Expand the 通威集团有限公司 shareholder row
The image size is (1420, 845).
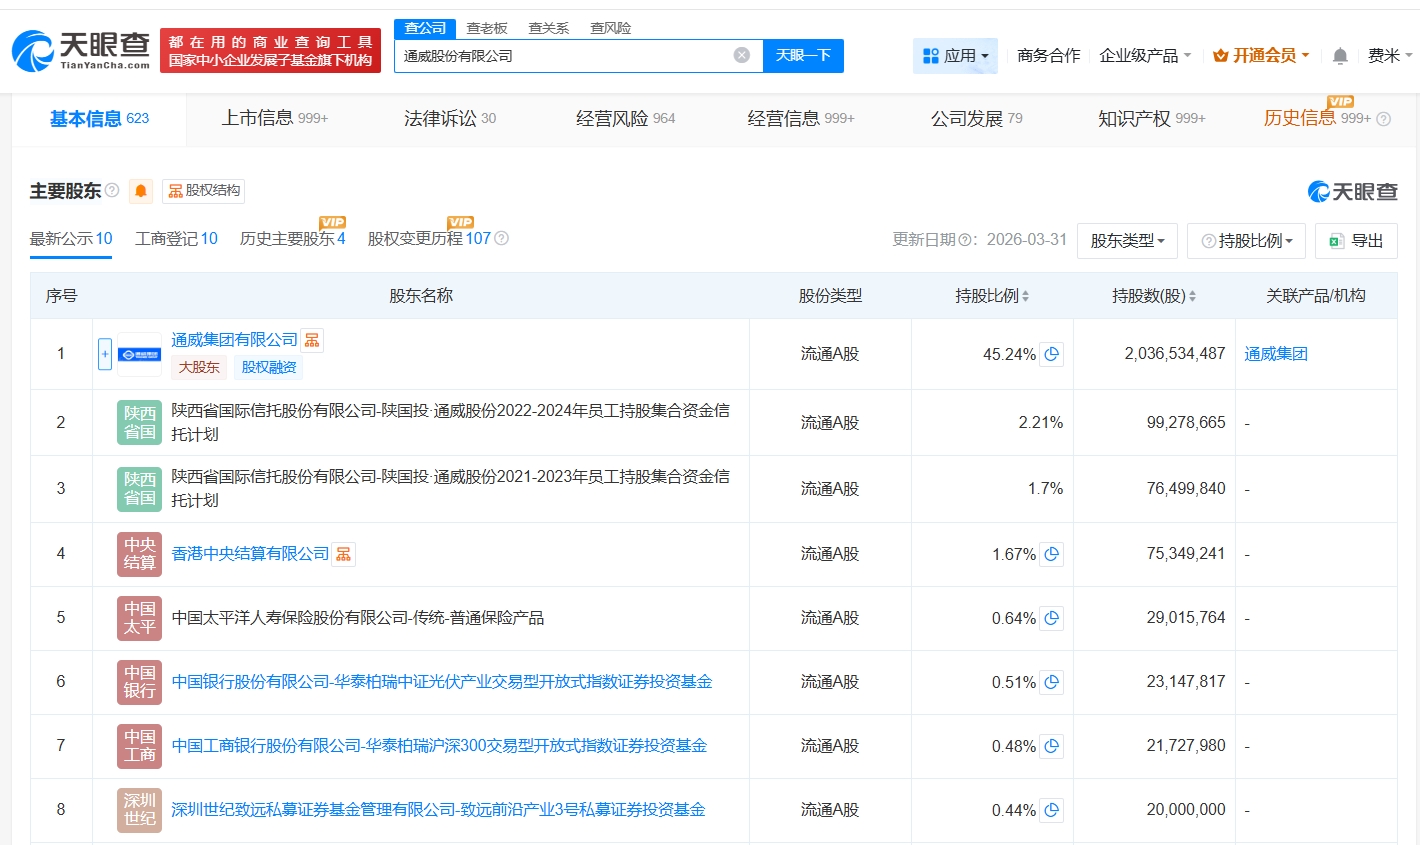click(x=105, y=354)
